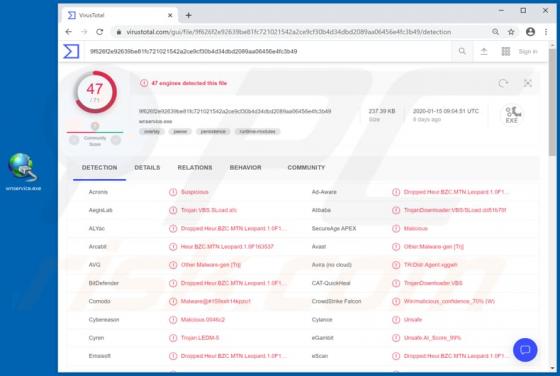
Task: Click the reanalyze file icon
Action: [503, 83]
